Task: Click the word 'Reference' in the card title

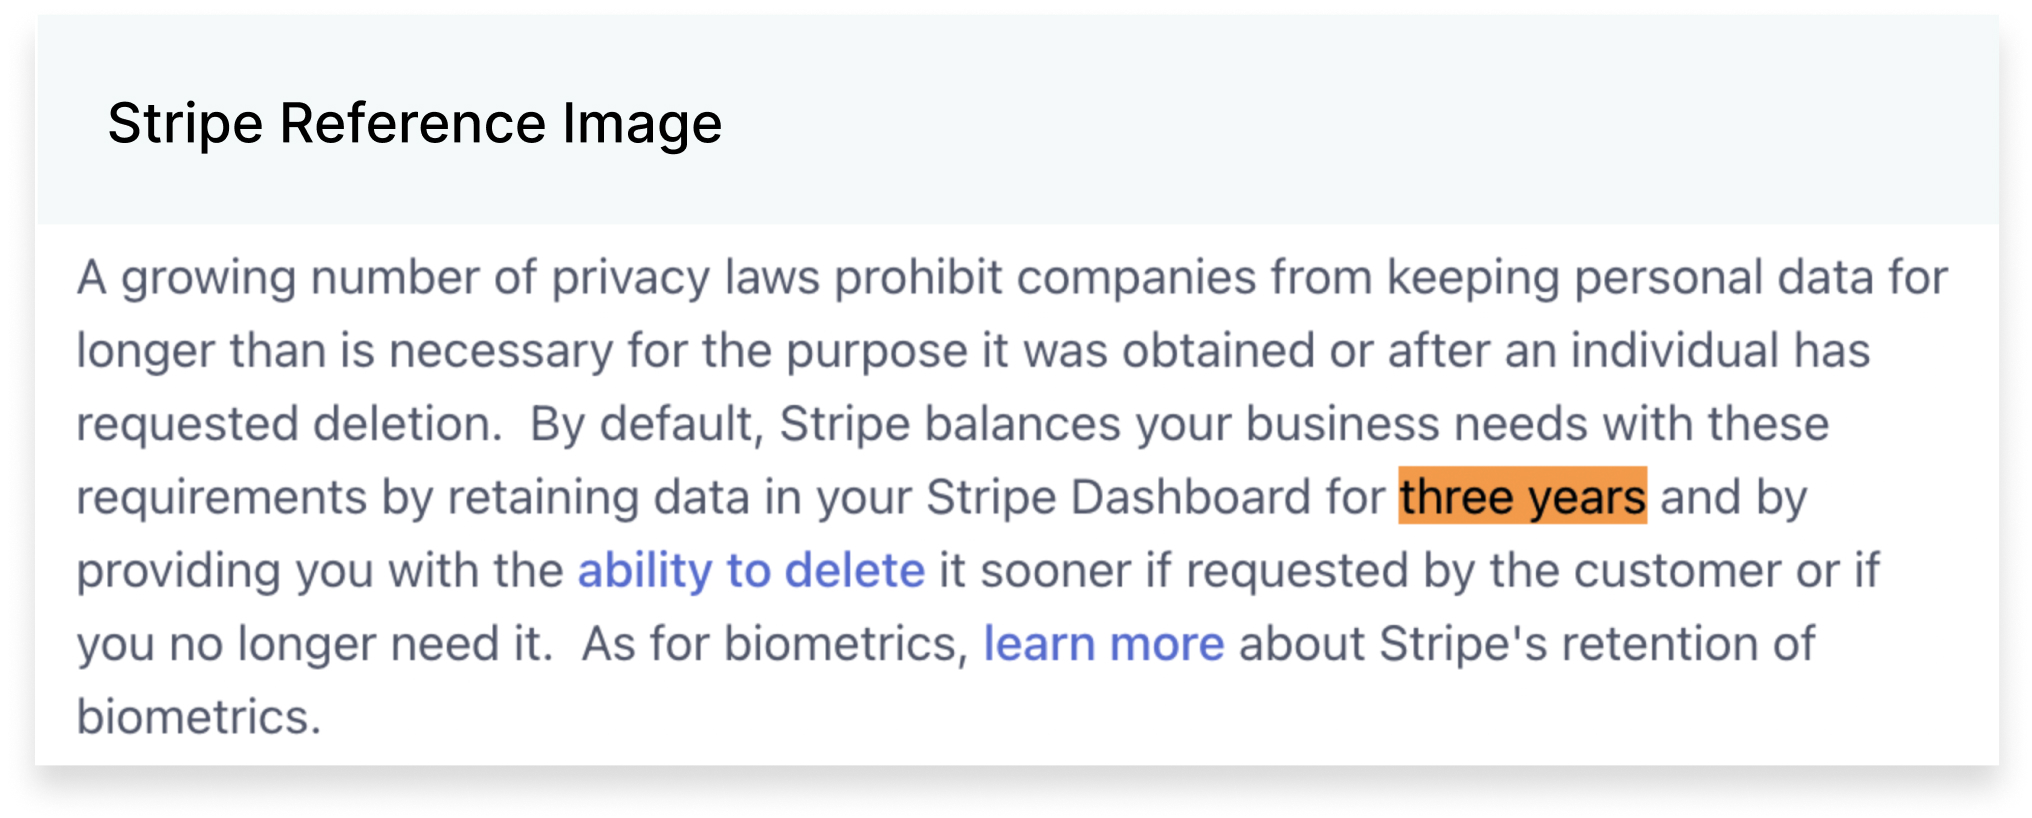Action: tap(413, 124)
